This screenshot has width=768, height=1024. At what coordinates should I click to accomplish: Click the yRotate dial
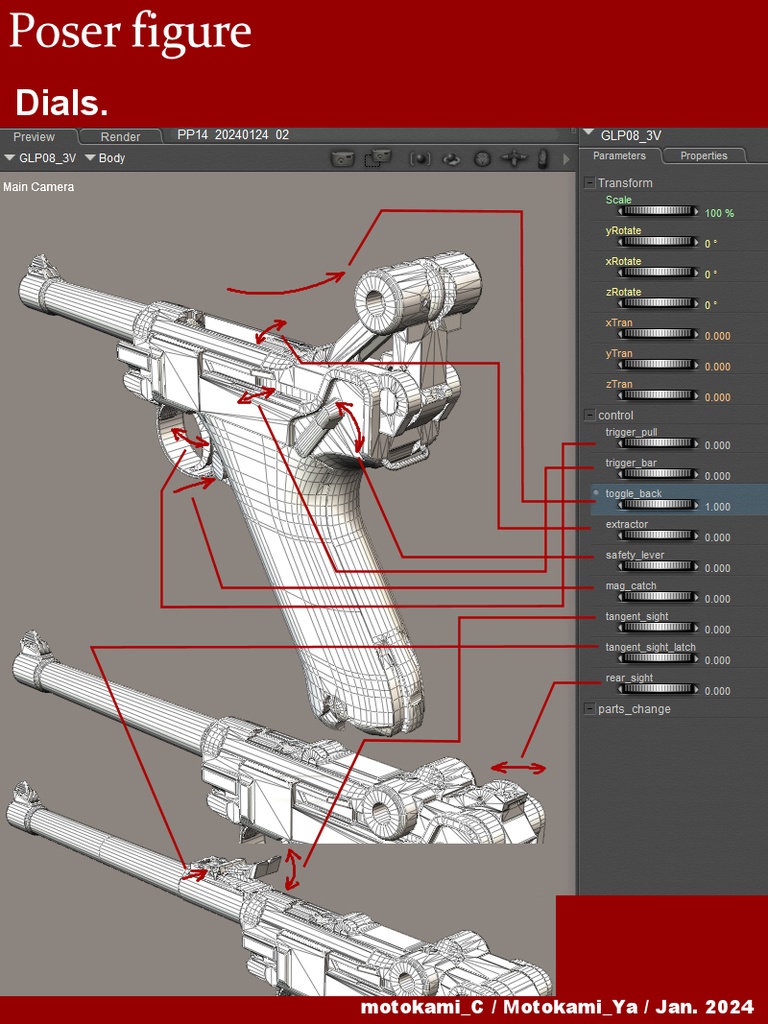(x=658, y=242)
